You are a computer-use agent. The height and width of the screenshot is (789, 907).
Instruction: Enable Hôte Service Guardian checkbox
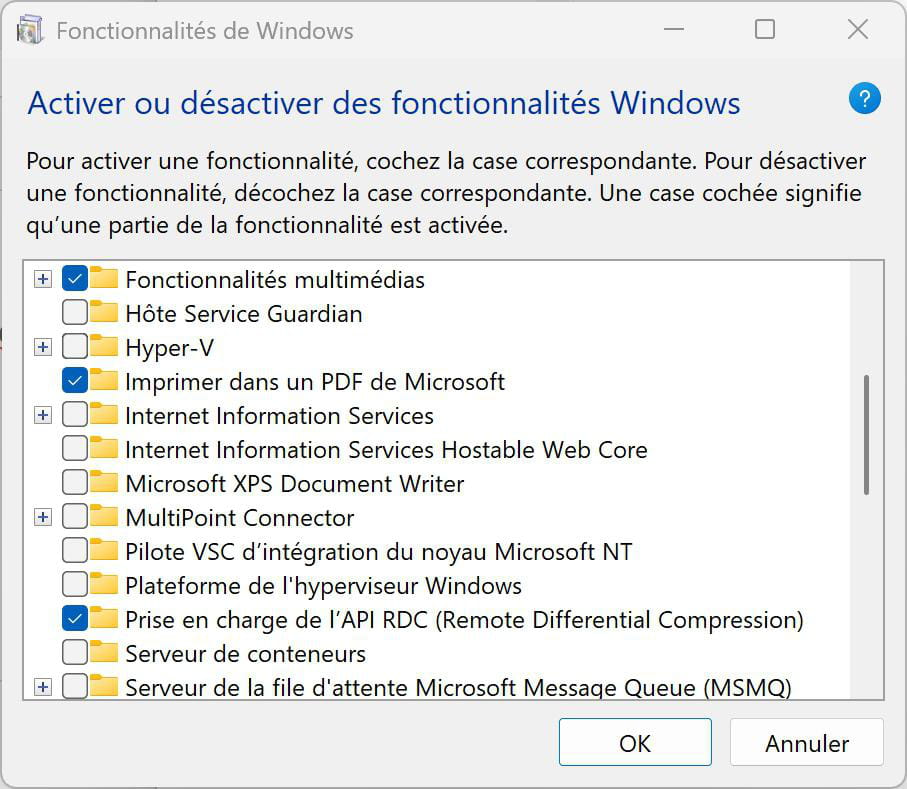point(75,313)
